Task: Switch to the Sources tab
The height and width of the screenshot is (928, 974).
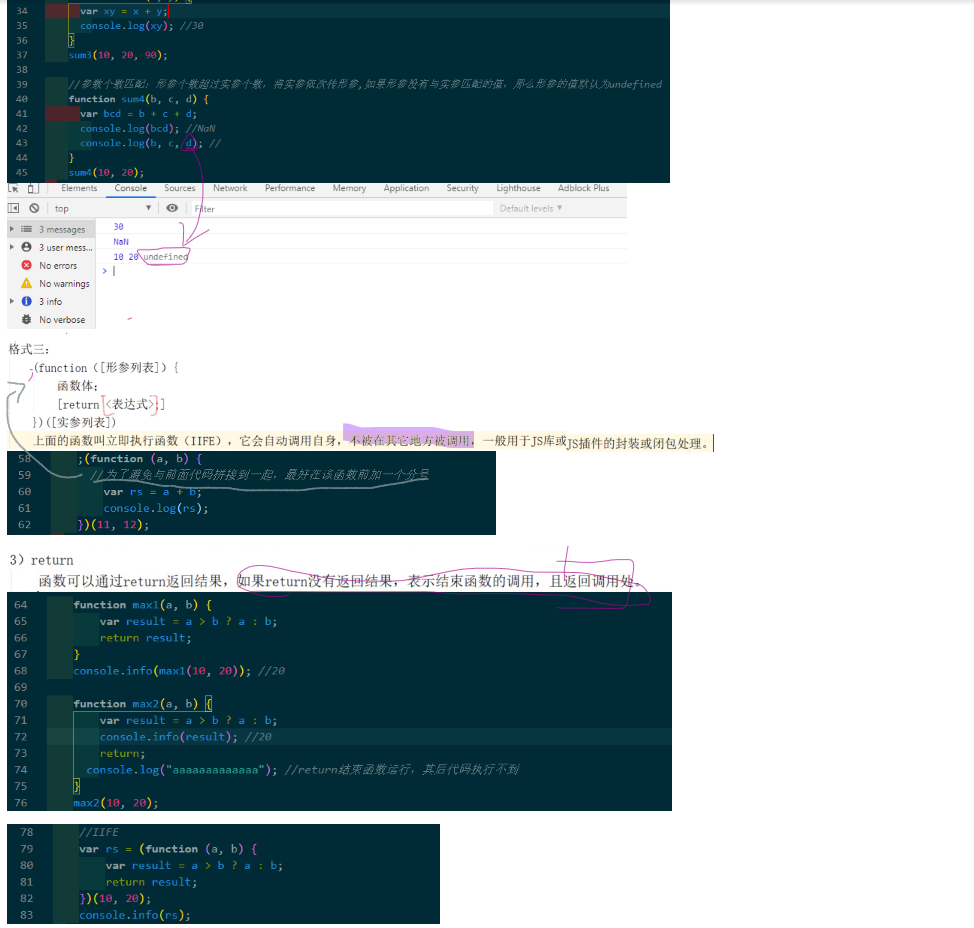Action: click(x=180, y=188)
